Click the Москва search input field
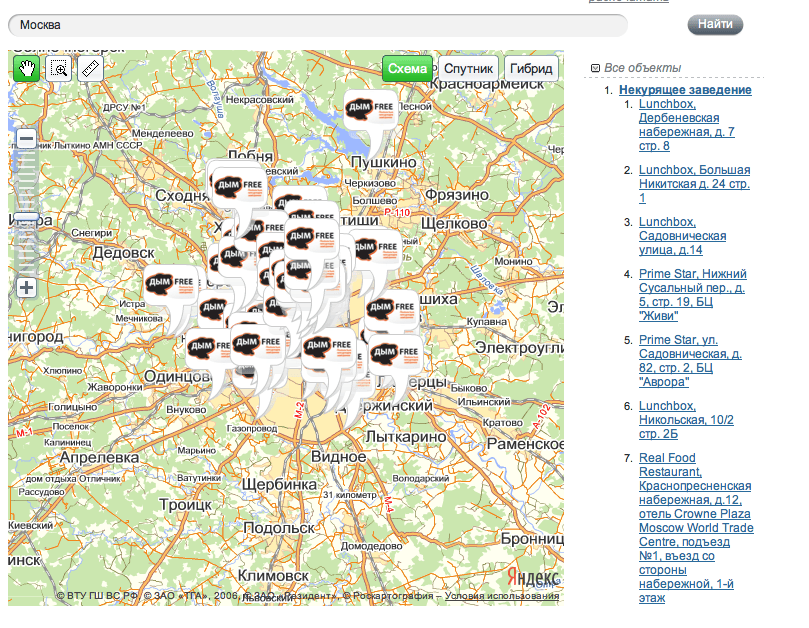Viewport: 809px width, 628px height. point(315,24)
